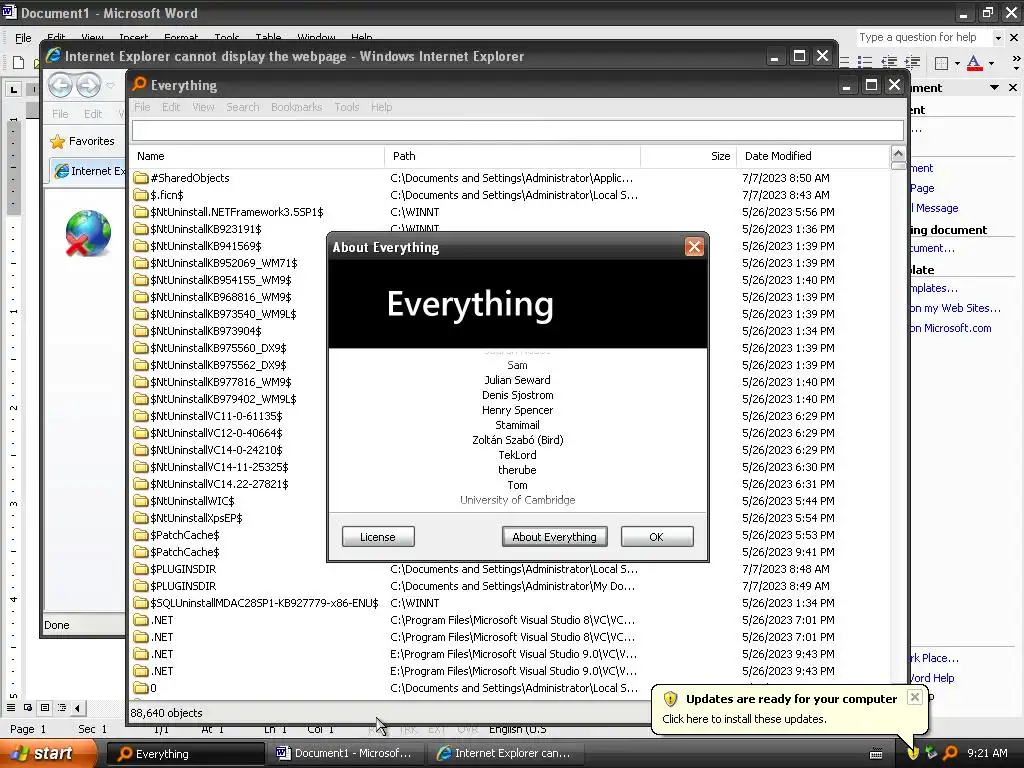Select the $NtUninstallWIC$ folder icon
1024x768 pixels.
click(x=140, y=501)
